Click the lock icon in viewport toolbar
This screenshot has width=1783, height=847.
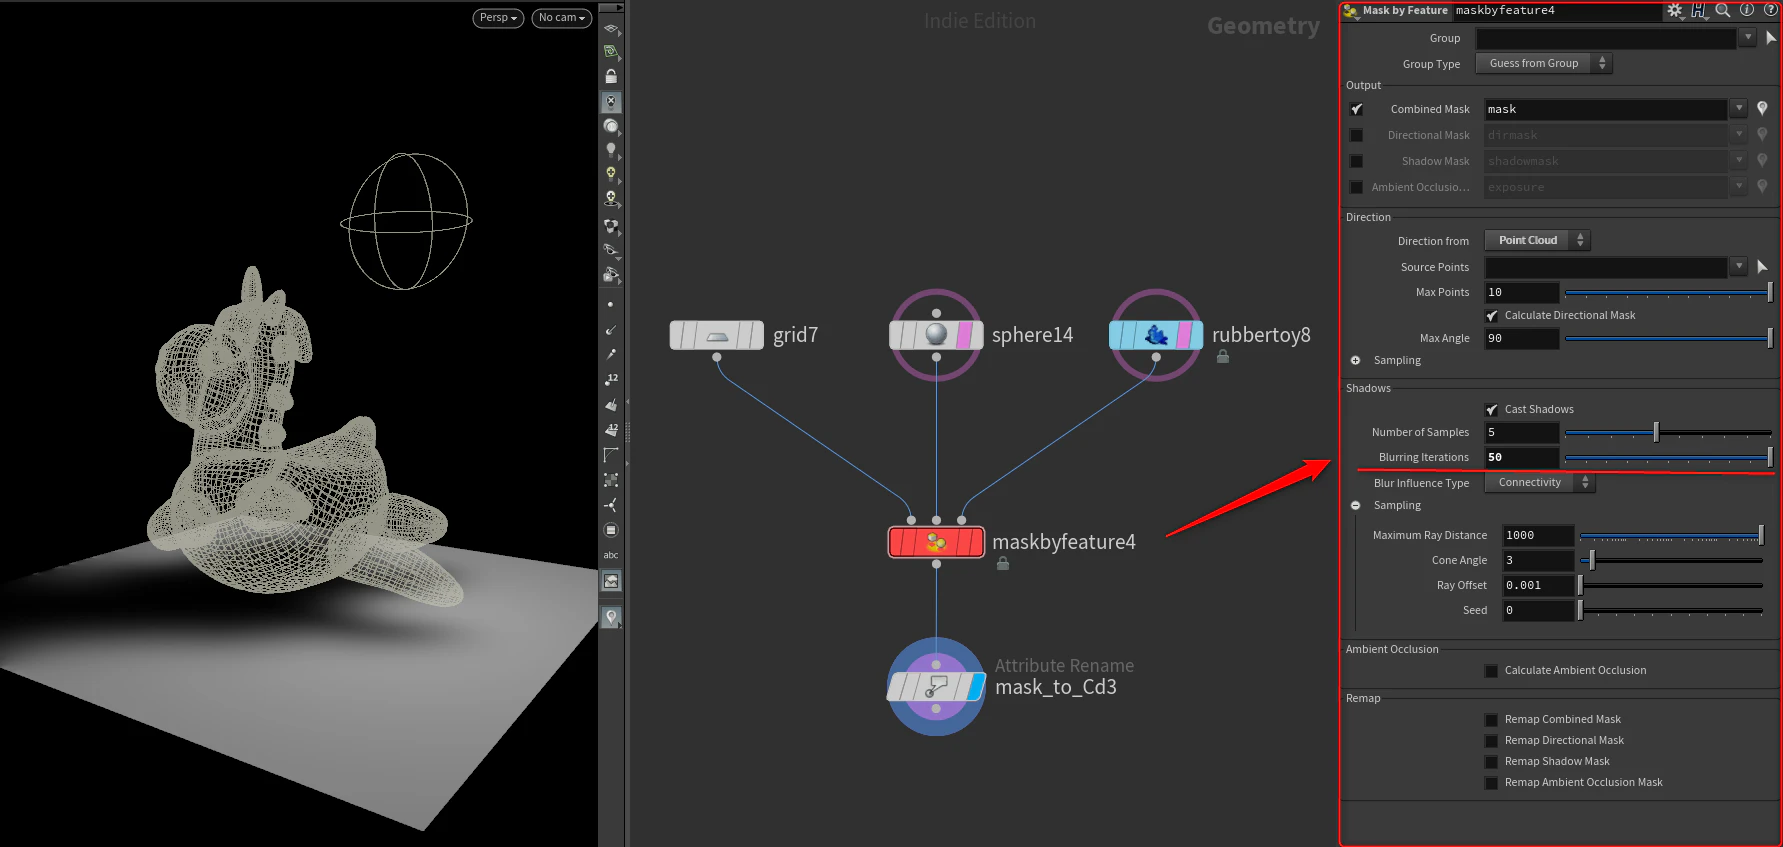click(611, 76)
